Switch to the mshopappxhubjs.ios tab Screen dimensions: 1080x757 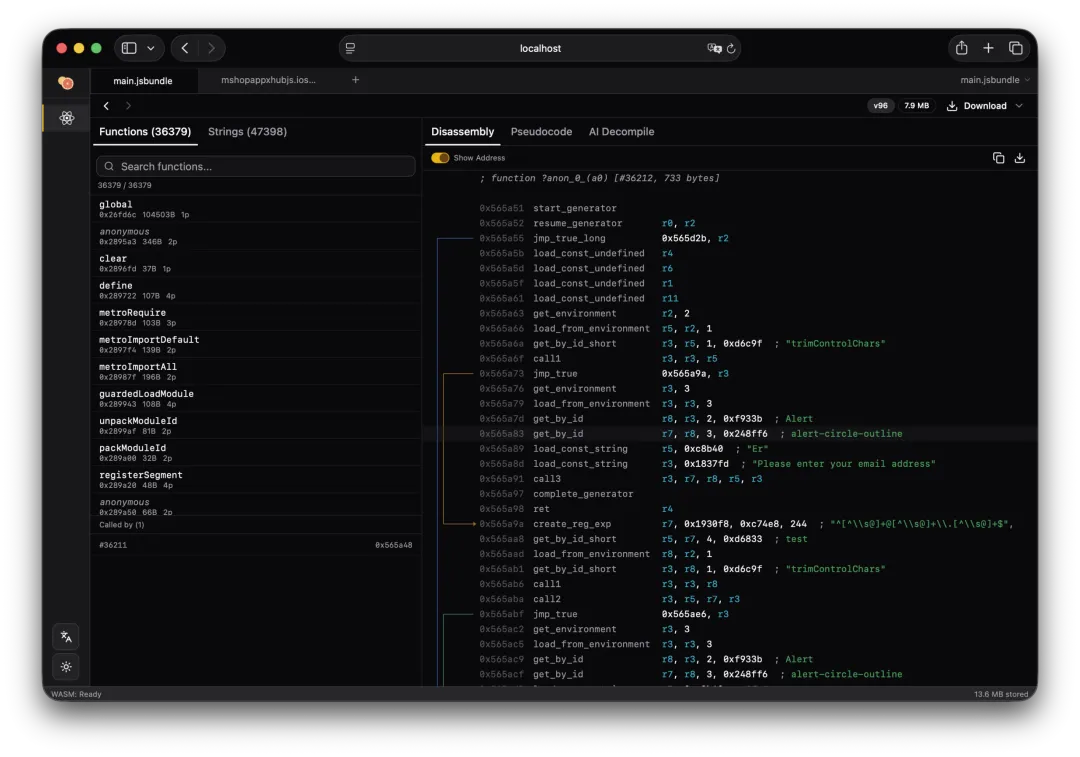click(x=268, y=80)
